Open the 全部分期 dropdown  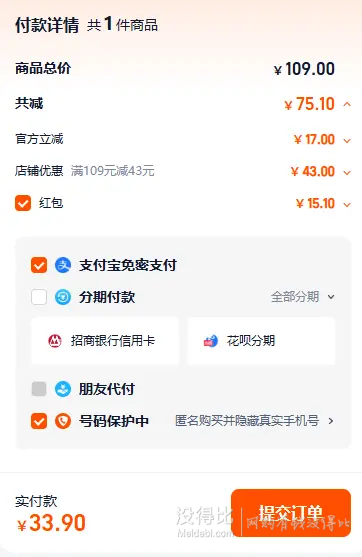(303, 297)
